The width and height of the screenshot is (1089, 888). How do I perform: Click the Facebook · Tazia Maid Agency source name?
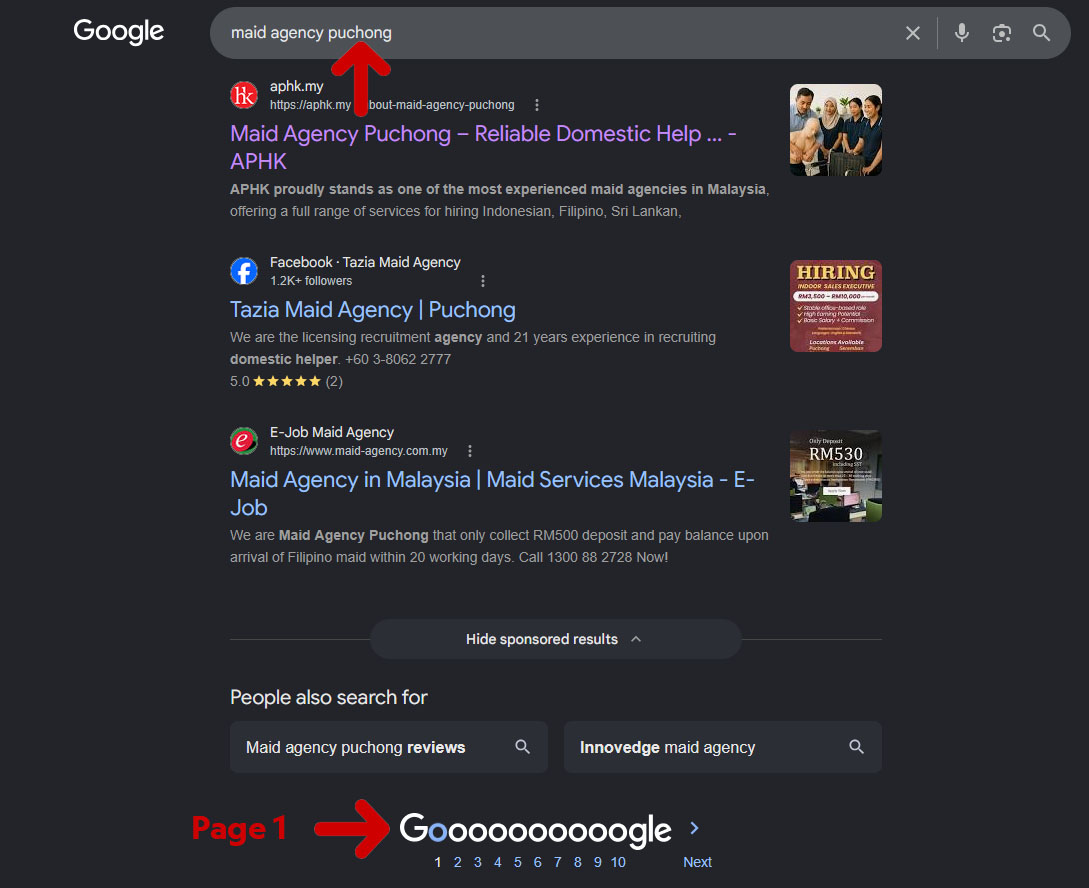(x=365, y=262)
